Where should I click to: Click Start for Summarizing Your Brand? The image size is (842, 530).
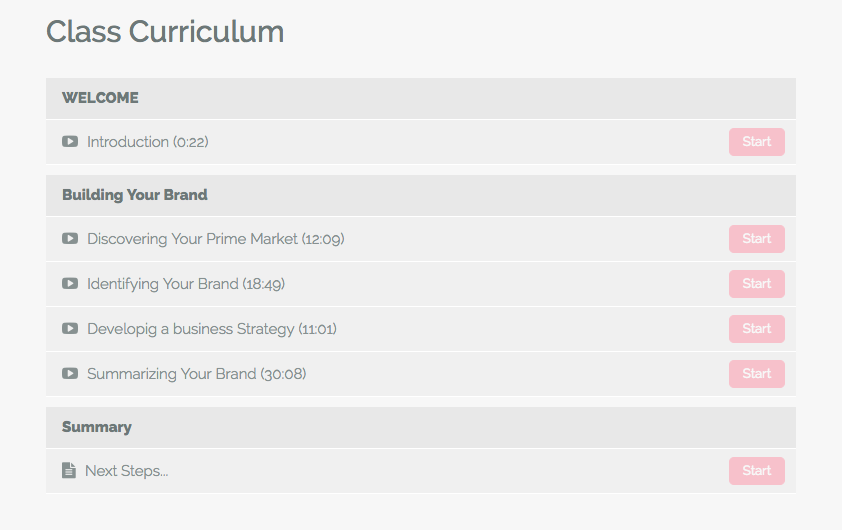pyautogui.click(x=757, y=374)
